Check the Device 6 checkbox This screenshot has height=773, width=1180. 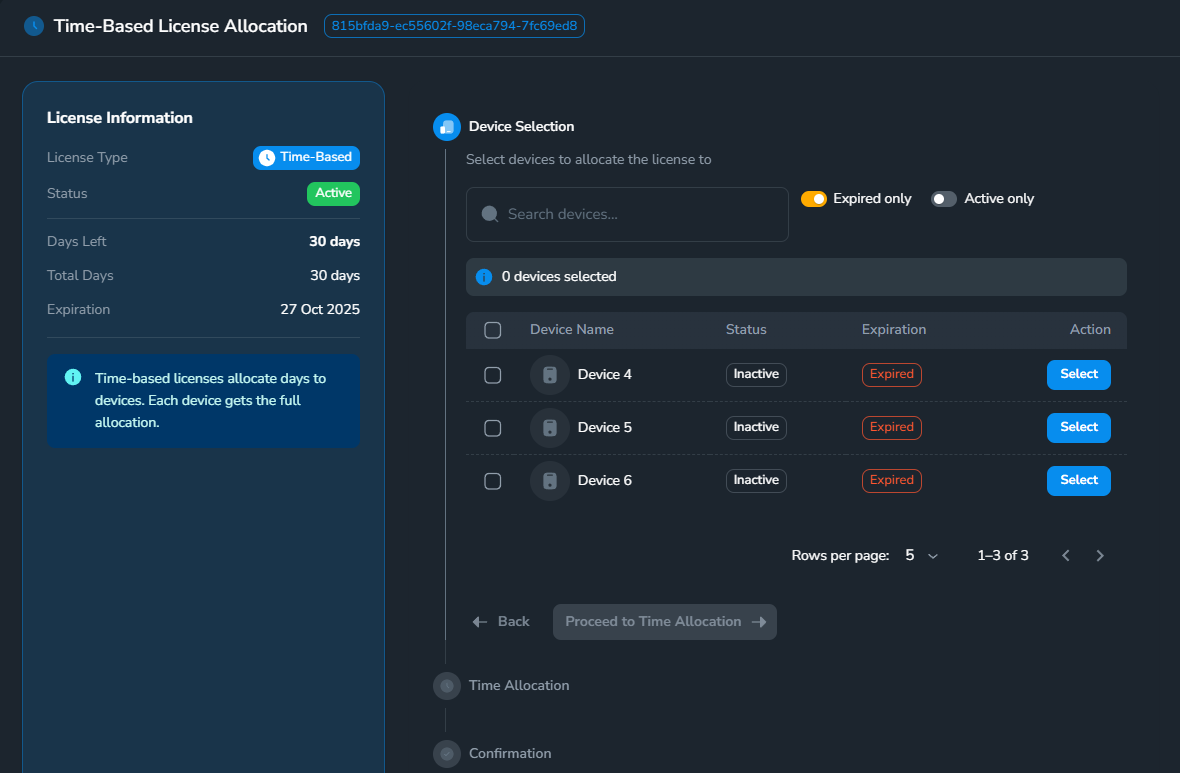pos(492,481)
